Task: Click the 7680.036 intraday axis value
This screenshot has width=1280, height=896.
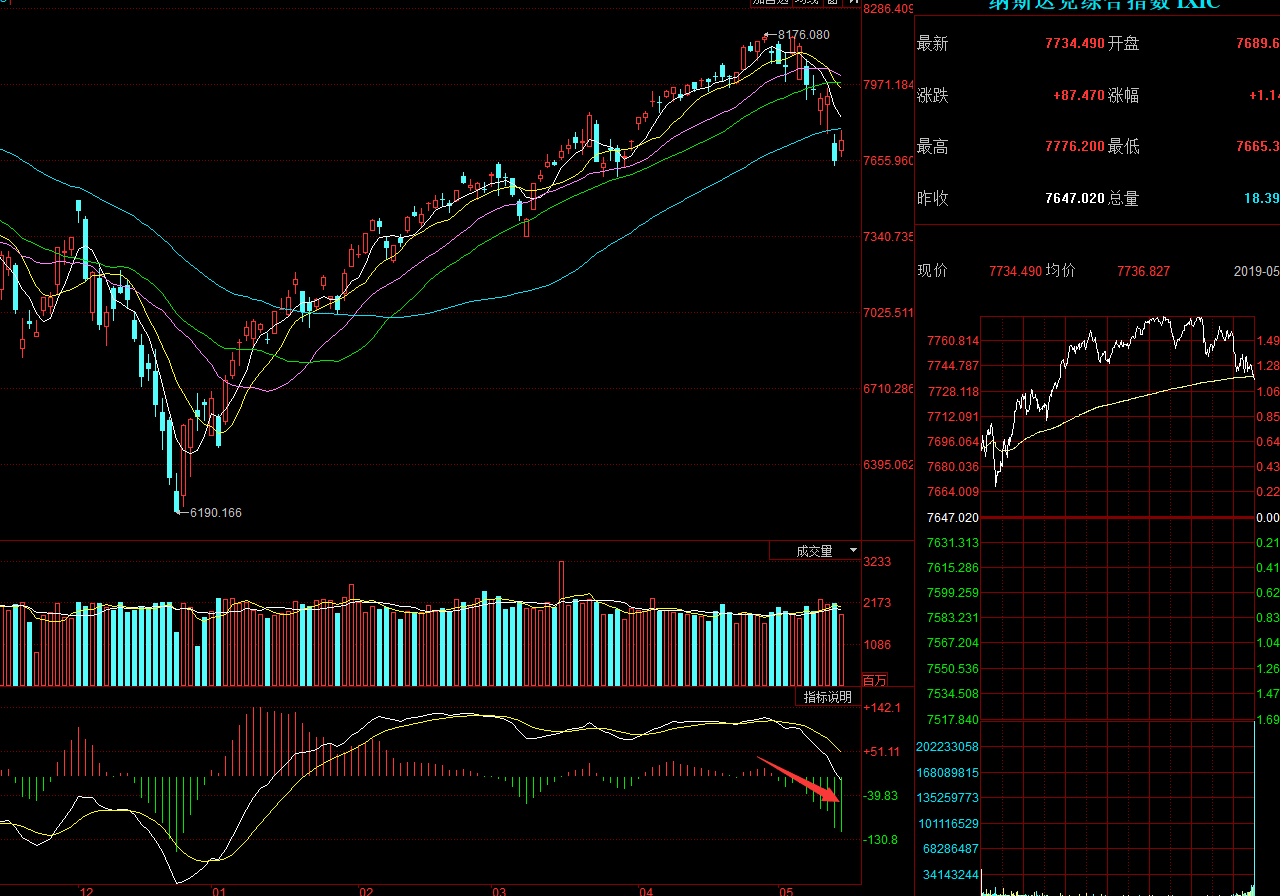Action: [x=953, y=467]
